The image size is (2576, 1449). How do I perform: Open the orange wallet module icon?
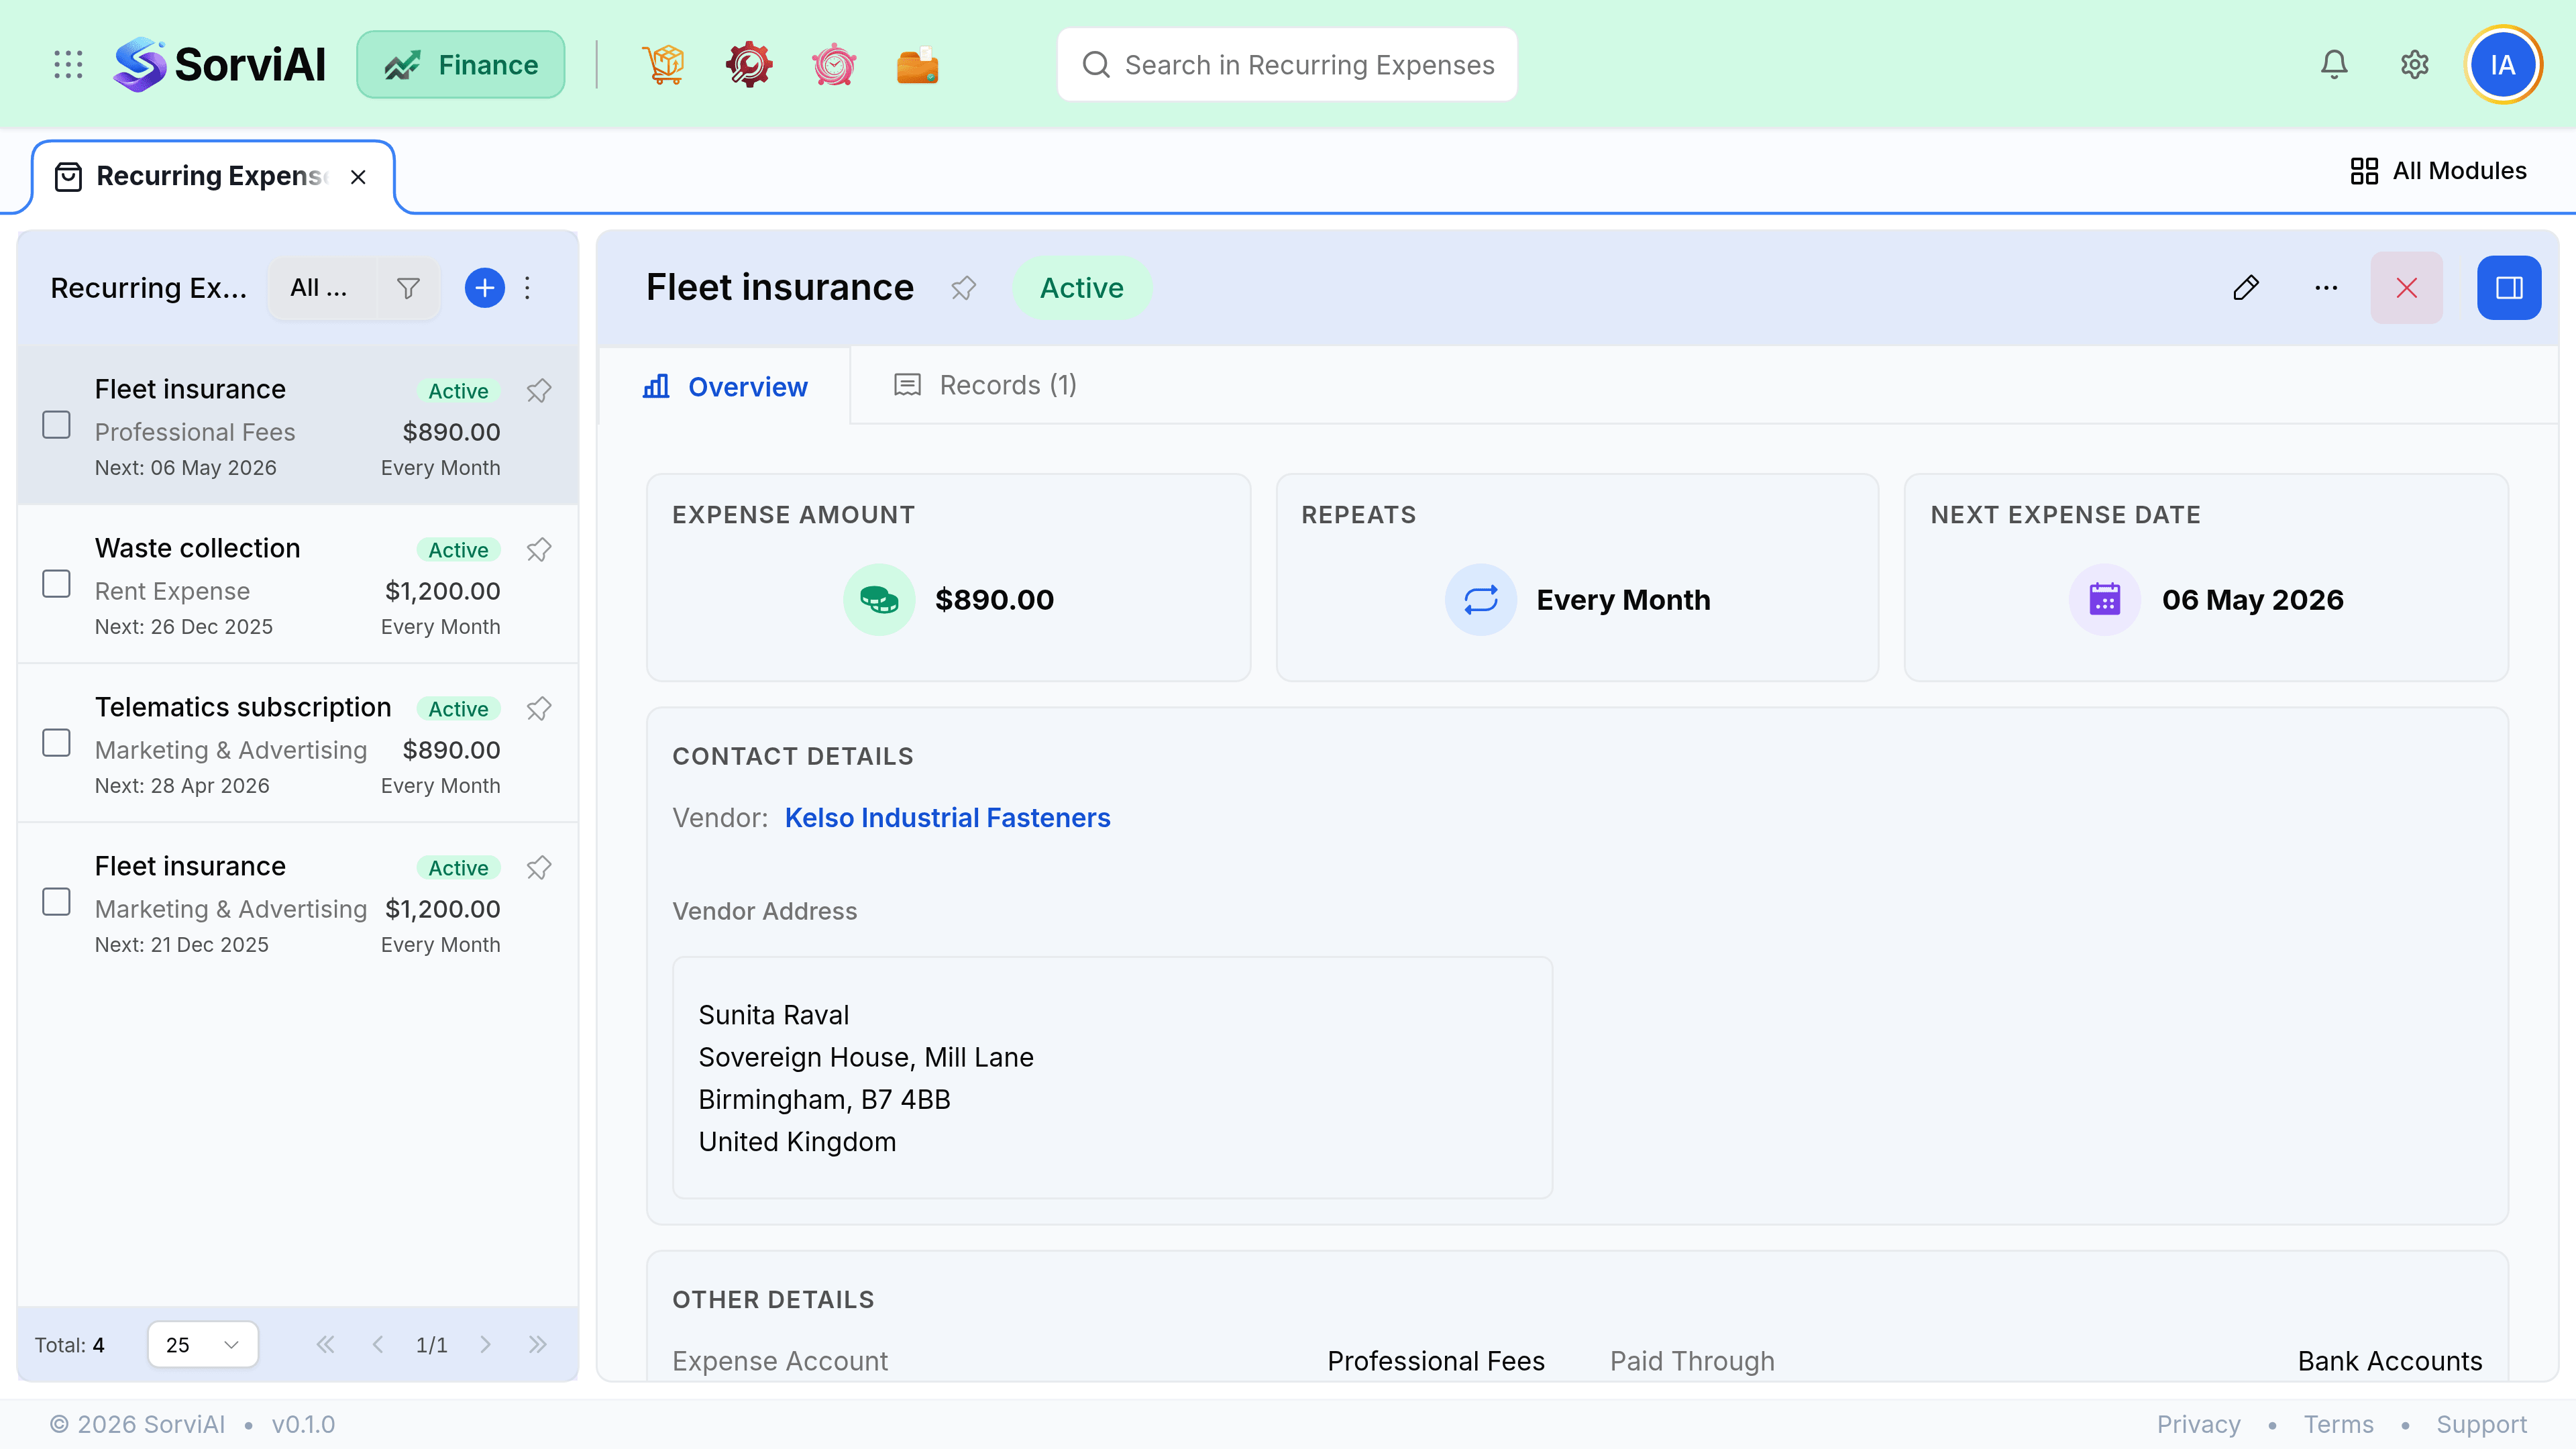(917, 65)
